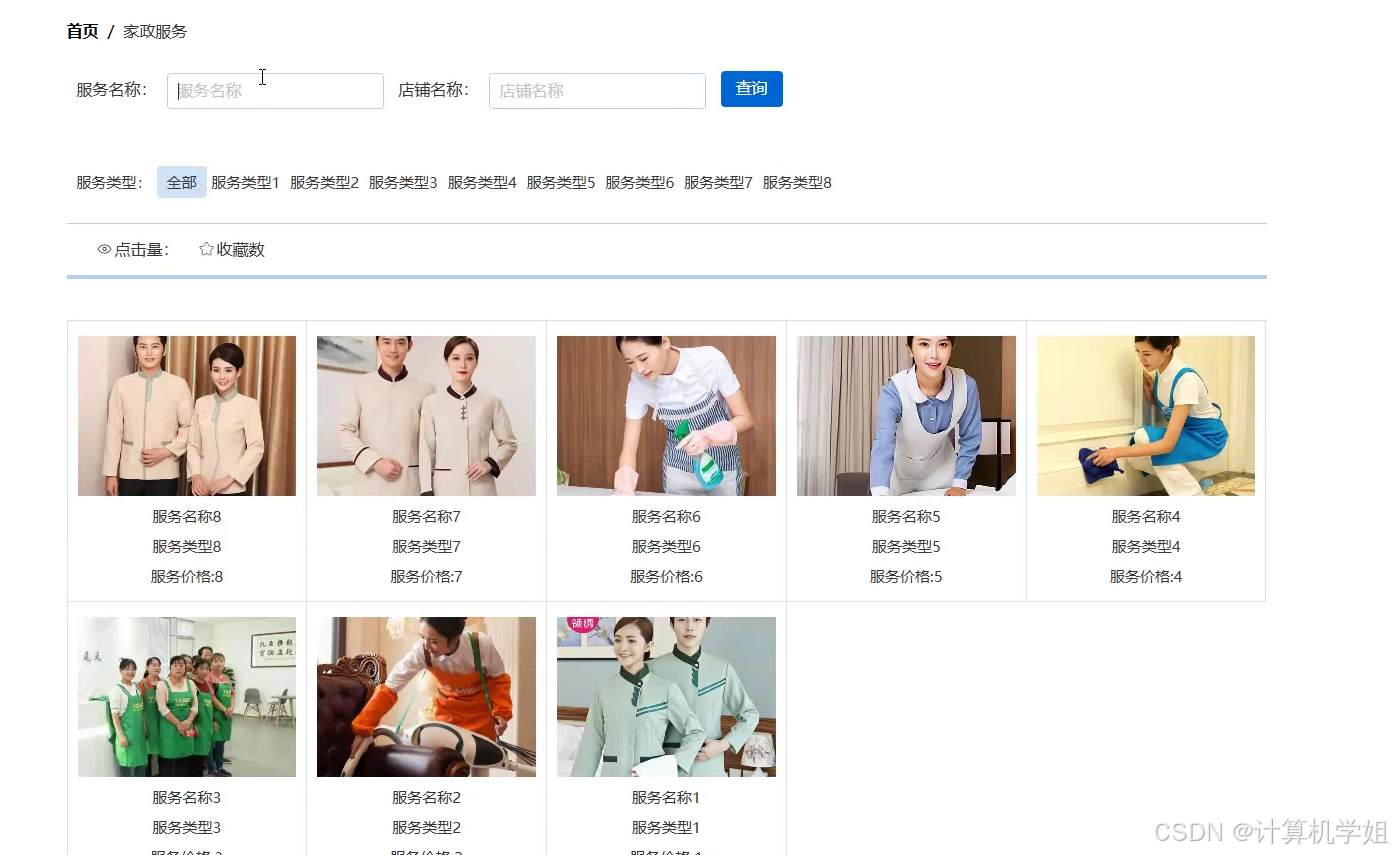This screenshot has width=1392, height=855.
Task: Click 服务类型3 text in the card
Action: point(187,828)
